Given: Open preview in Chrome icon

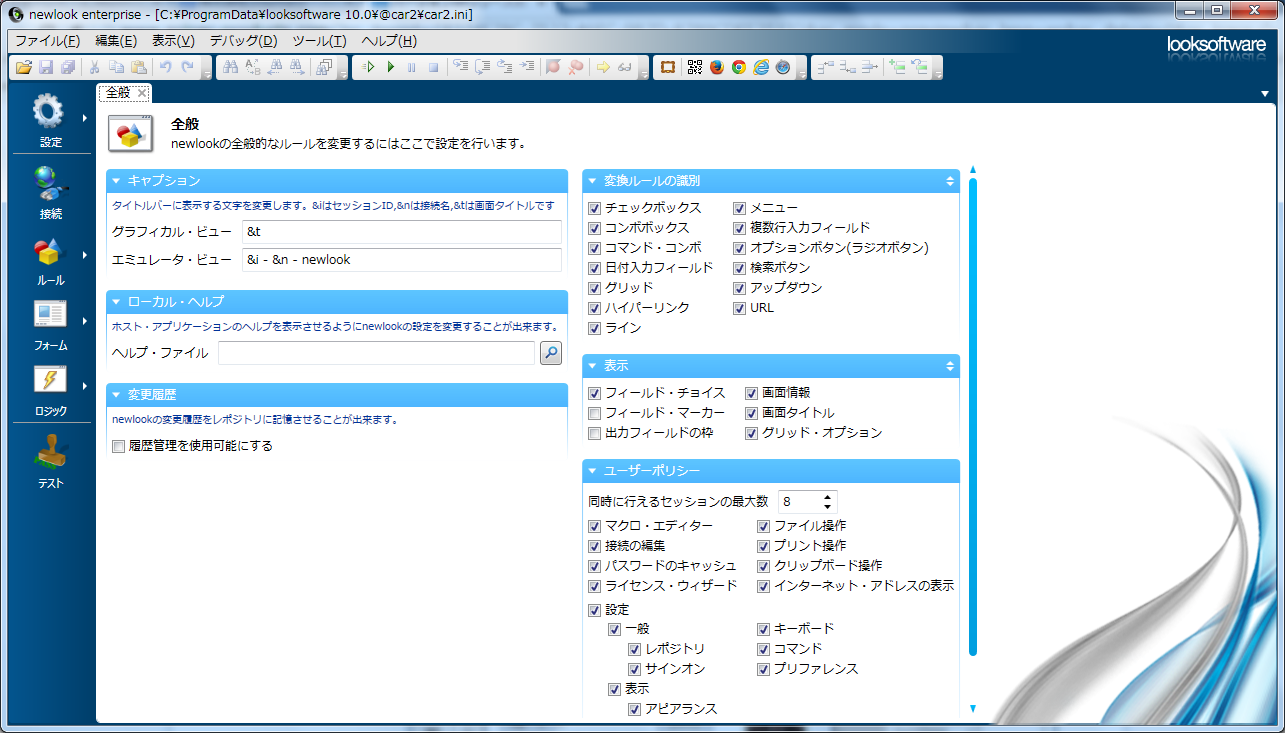Looking at the screenshot, I should click(x=739, y=67).
